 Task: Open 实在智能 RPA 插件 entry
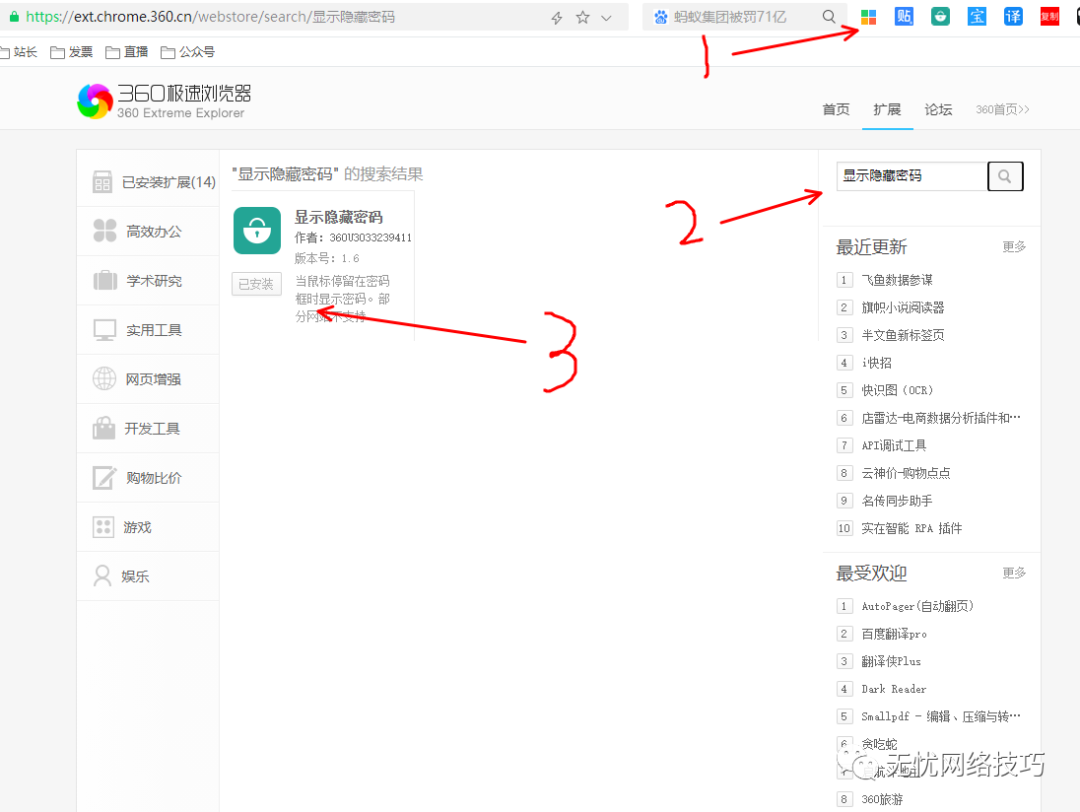pyautogui.click(x=911, y=528)
